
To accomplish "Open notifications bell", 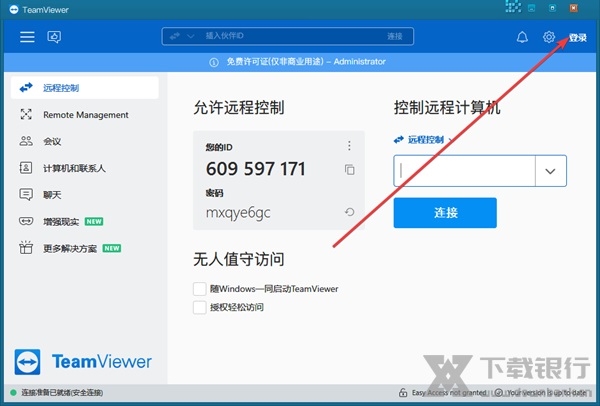I will tap(522, 37).
